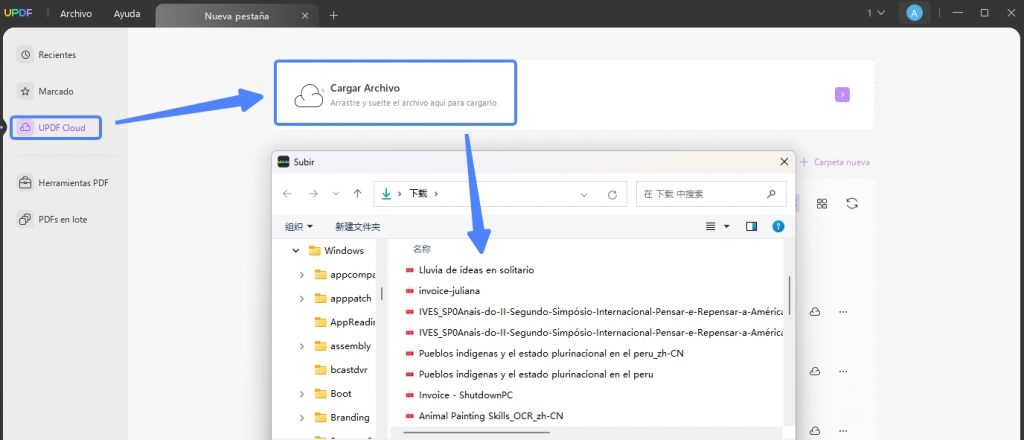
Task: Close the Nueva pestaña tab
Action: click(305, 16)
